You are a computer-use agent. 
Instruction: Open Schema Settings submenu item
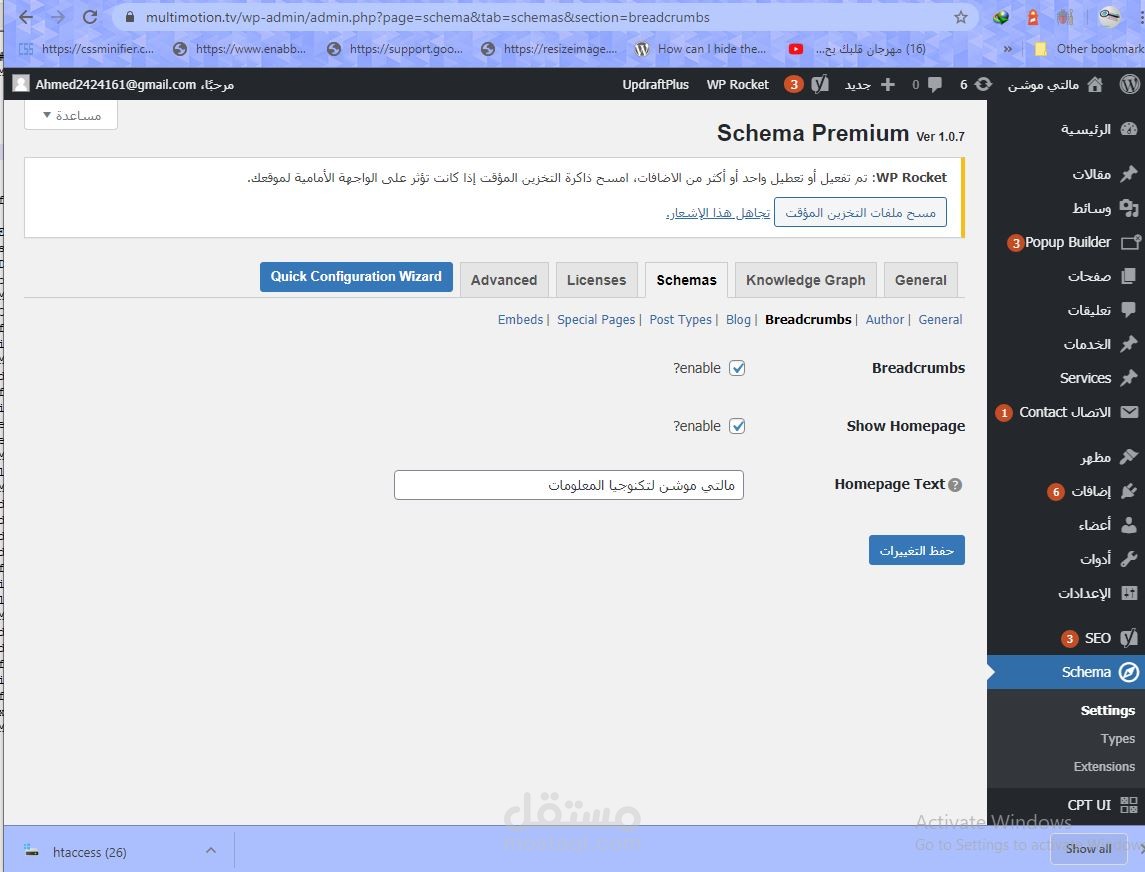click(x=1108, y=710)
